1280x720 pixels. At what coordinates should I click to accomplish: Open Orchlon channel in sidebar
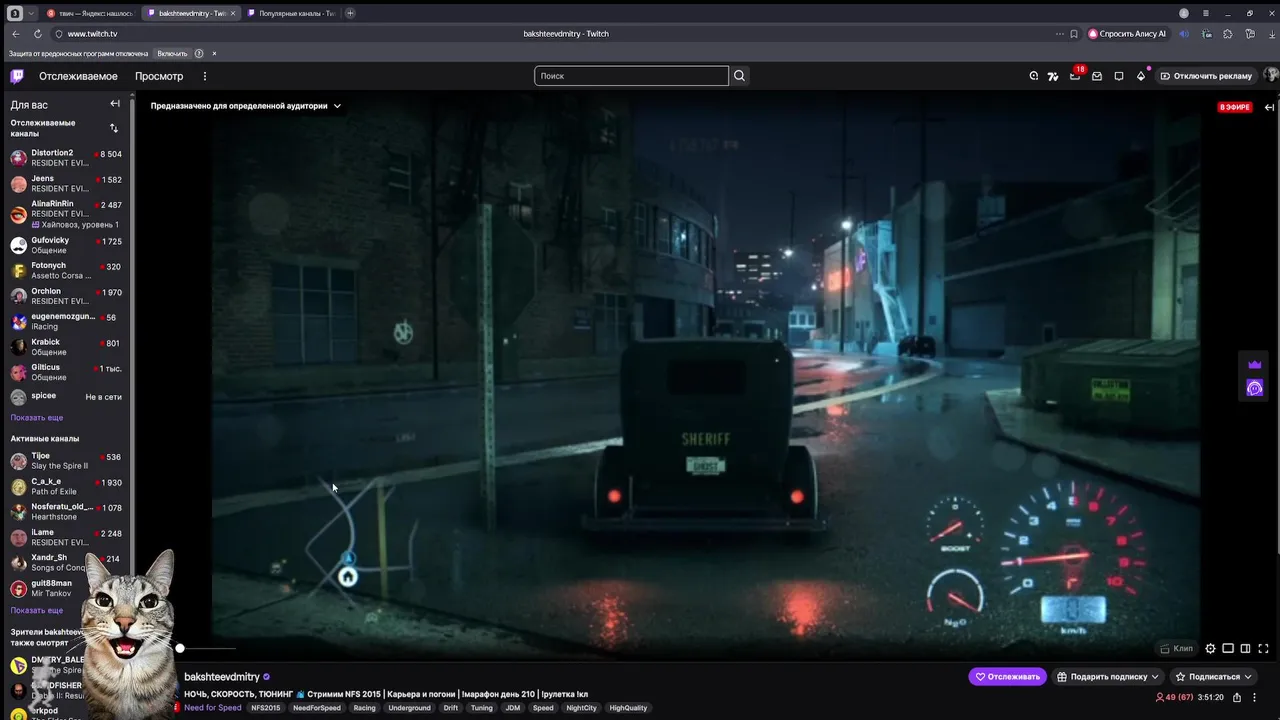[x=66, y=296]
